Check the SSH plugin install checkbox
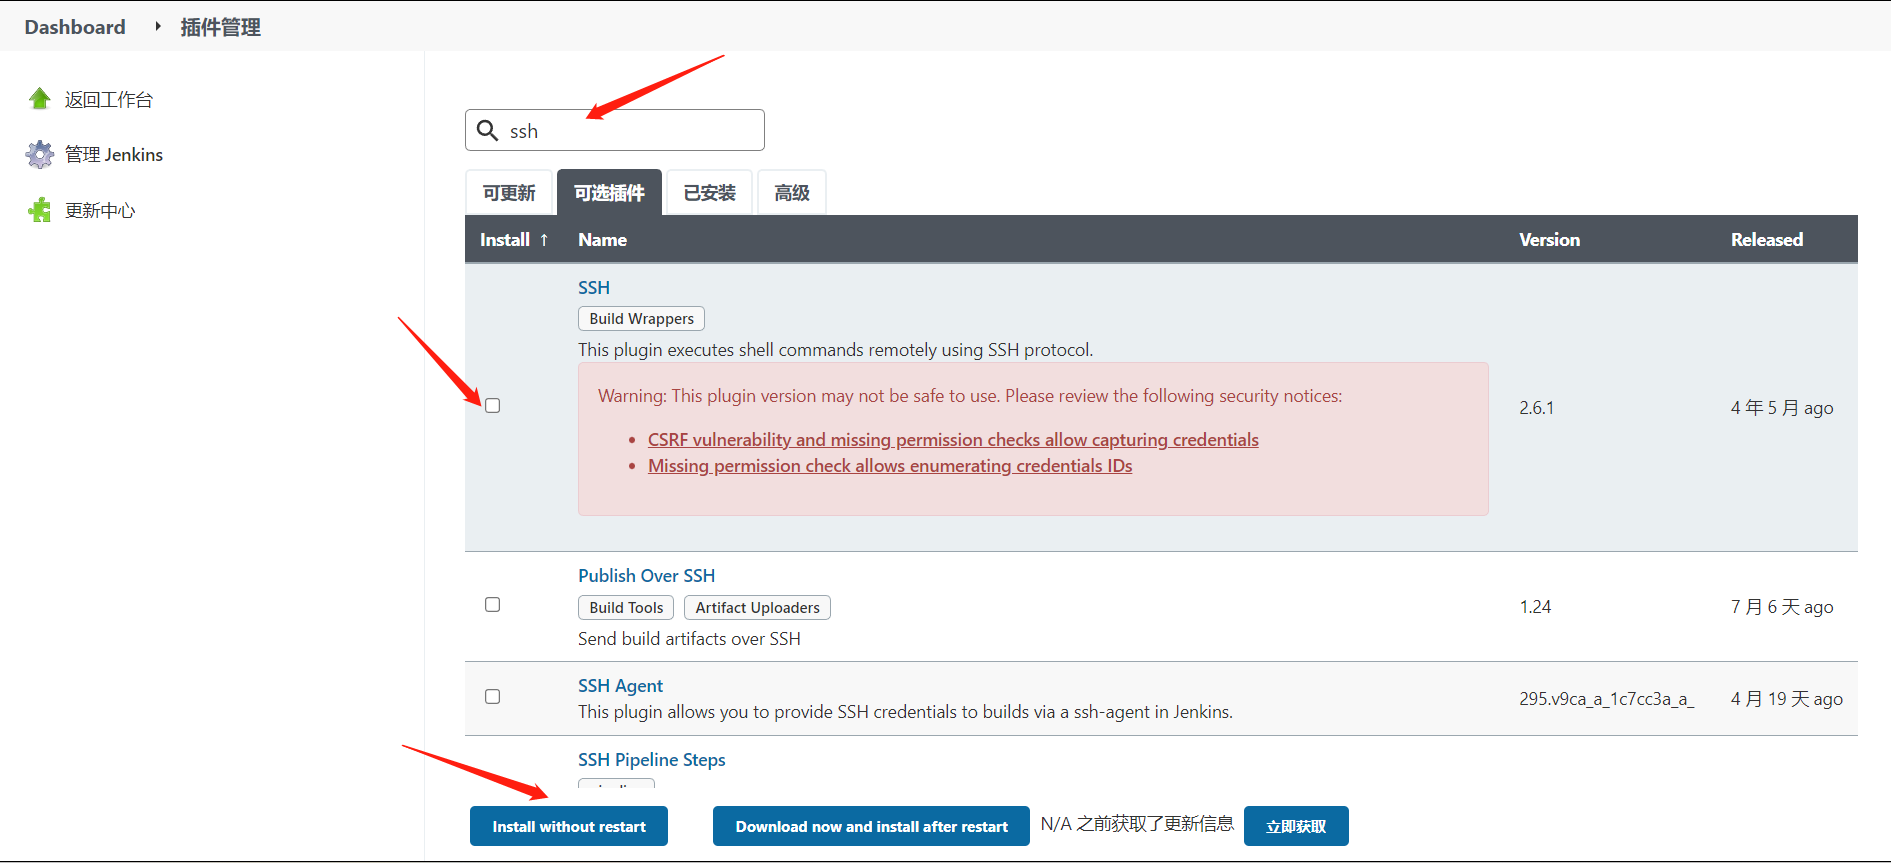Screen dimensions: 1891x863 (x=492, y=406)
